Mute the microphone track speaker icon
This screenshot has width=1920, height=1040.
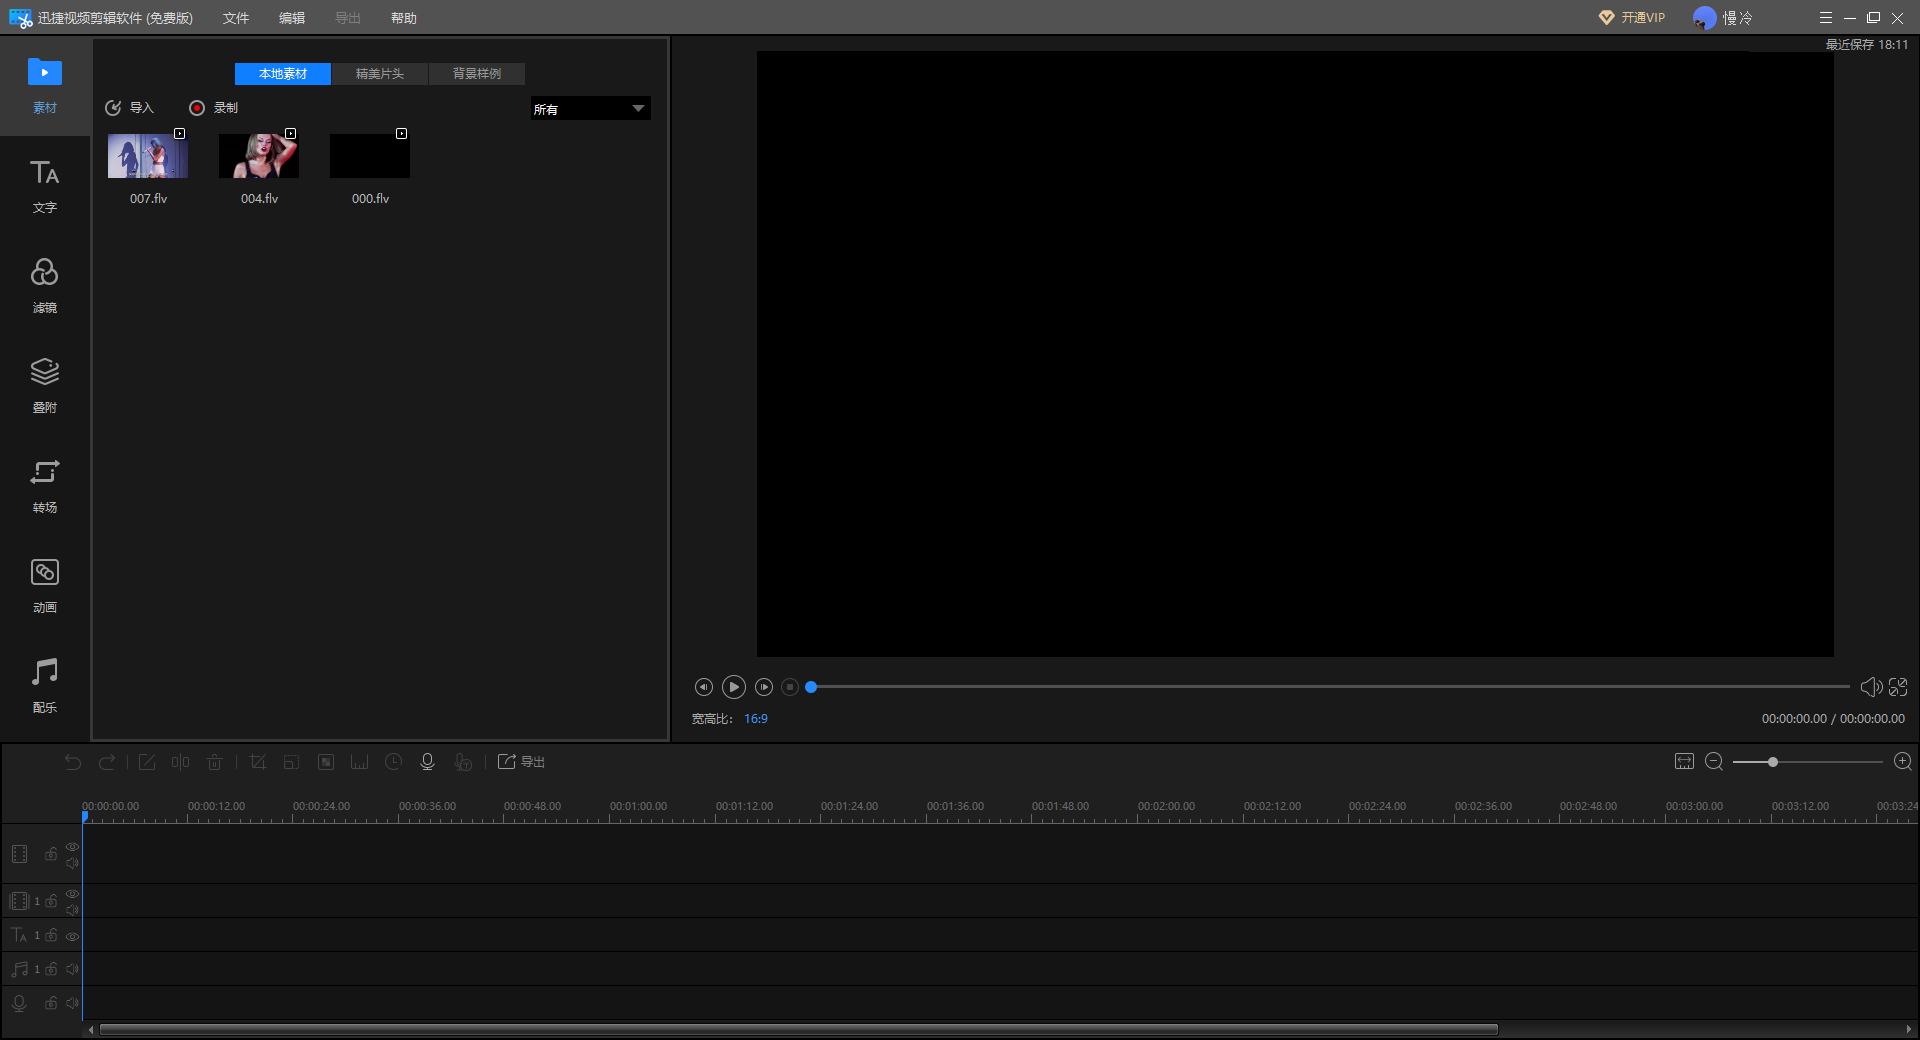[72, 1003]
